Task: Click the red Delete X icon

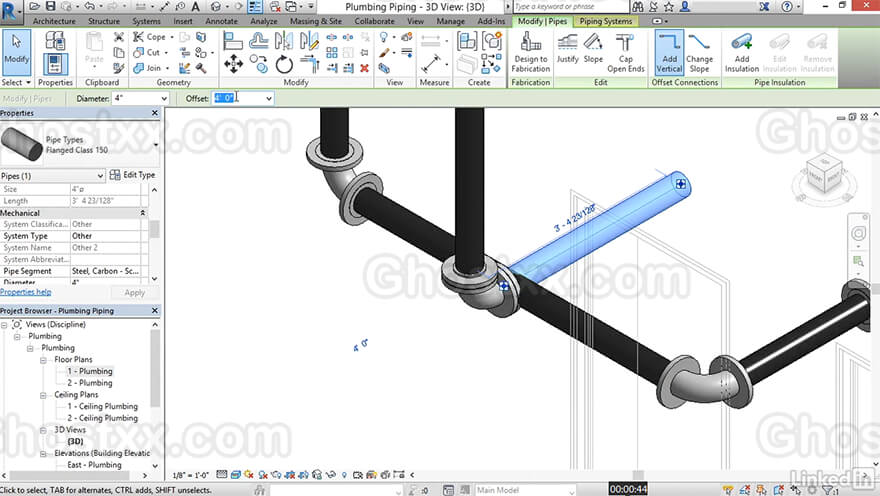Action: click(365, 68)
